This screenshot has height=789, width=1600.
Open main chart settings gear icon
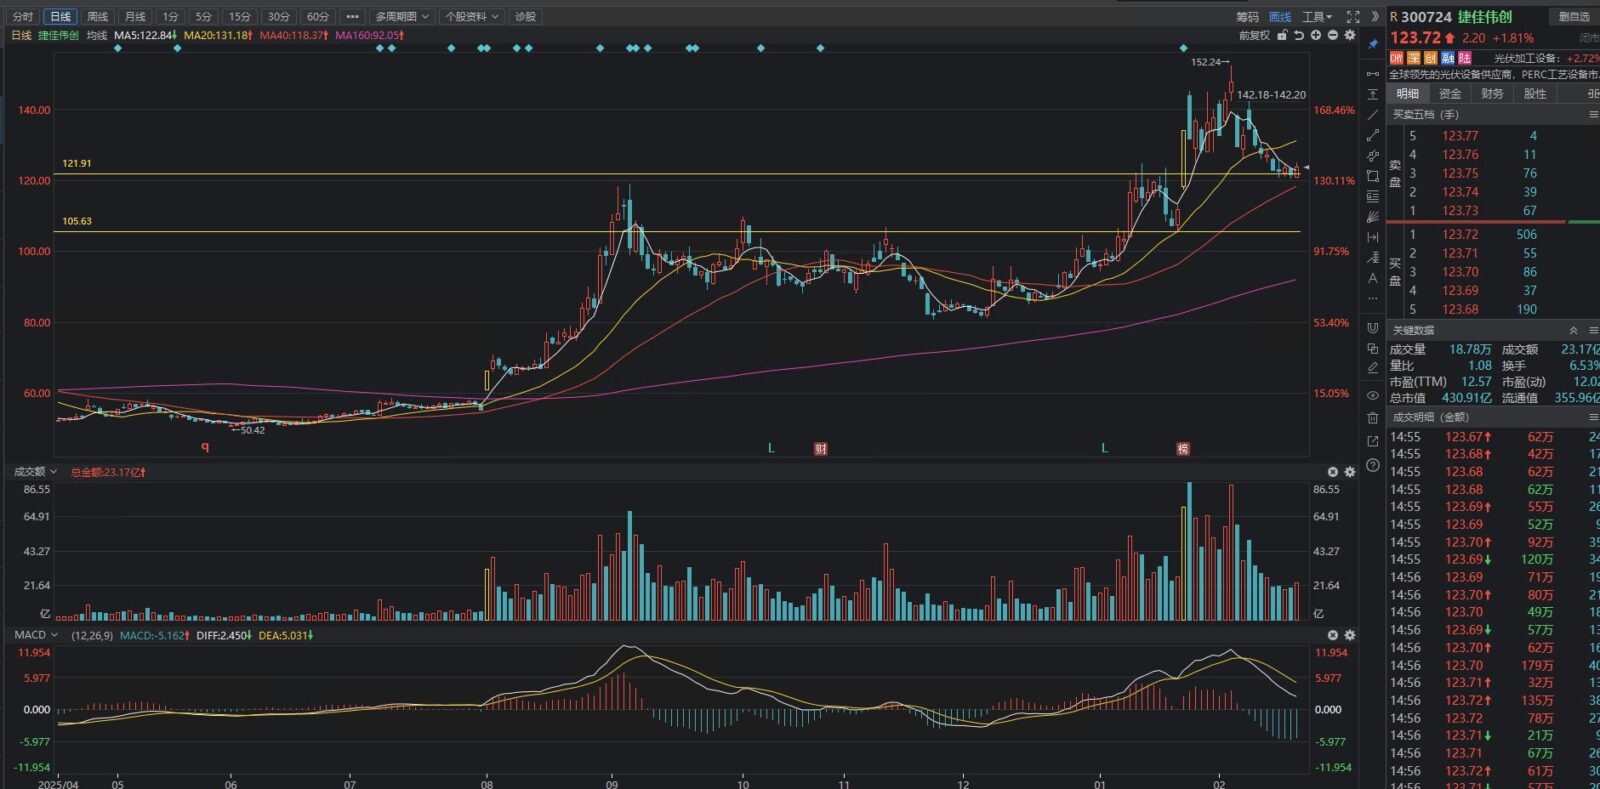pos(1349,35)
